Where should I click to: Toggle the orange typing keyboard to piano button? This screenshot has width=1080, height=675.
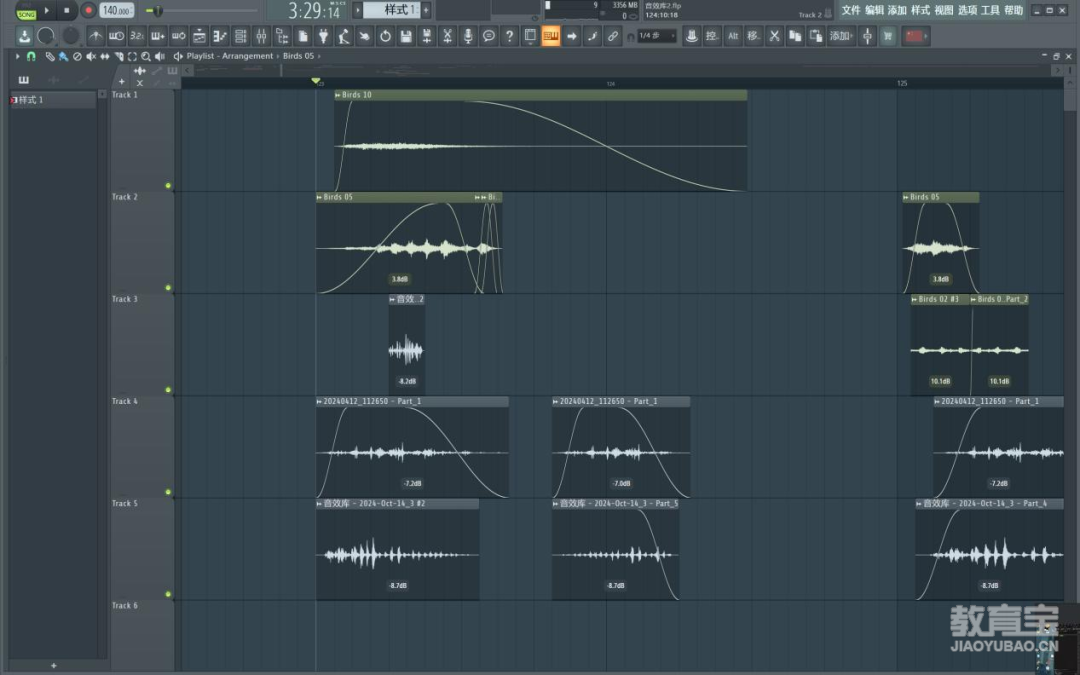(550, 36)
